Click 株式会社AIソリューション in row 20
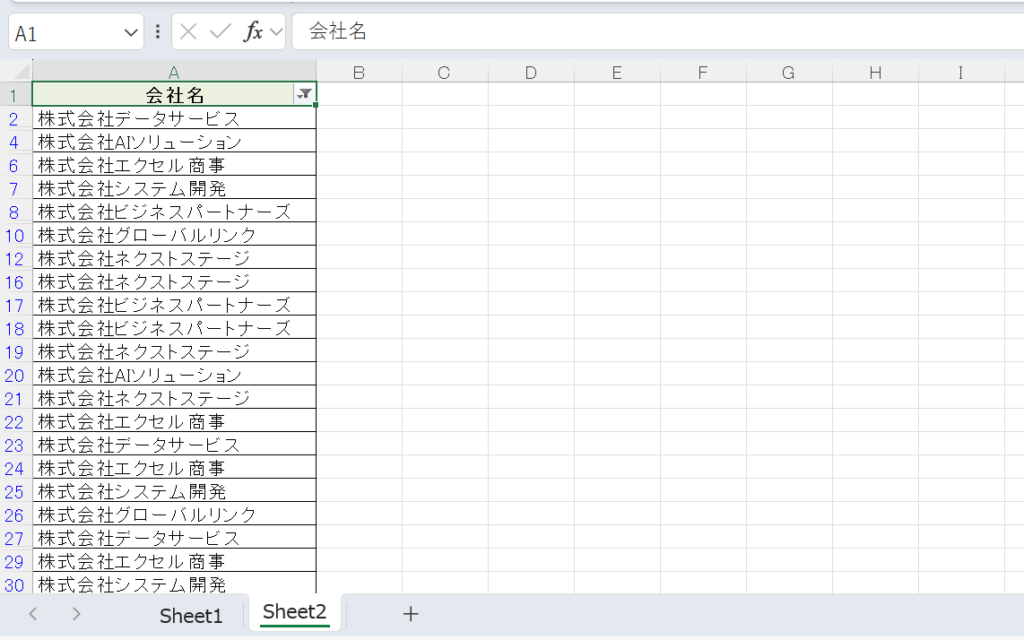1024x640 pixels. pos(174,375)
